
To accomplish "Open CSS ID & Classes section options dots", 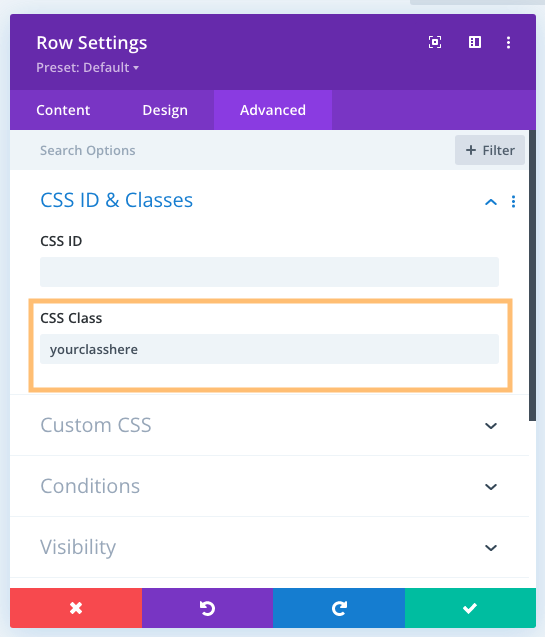I will coord(513,202).
